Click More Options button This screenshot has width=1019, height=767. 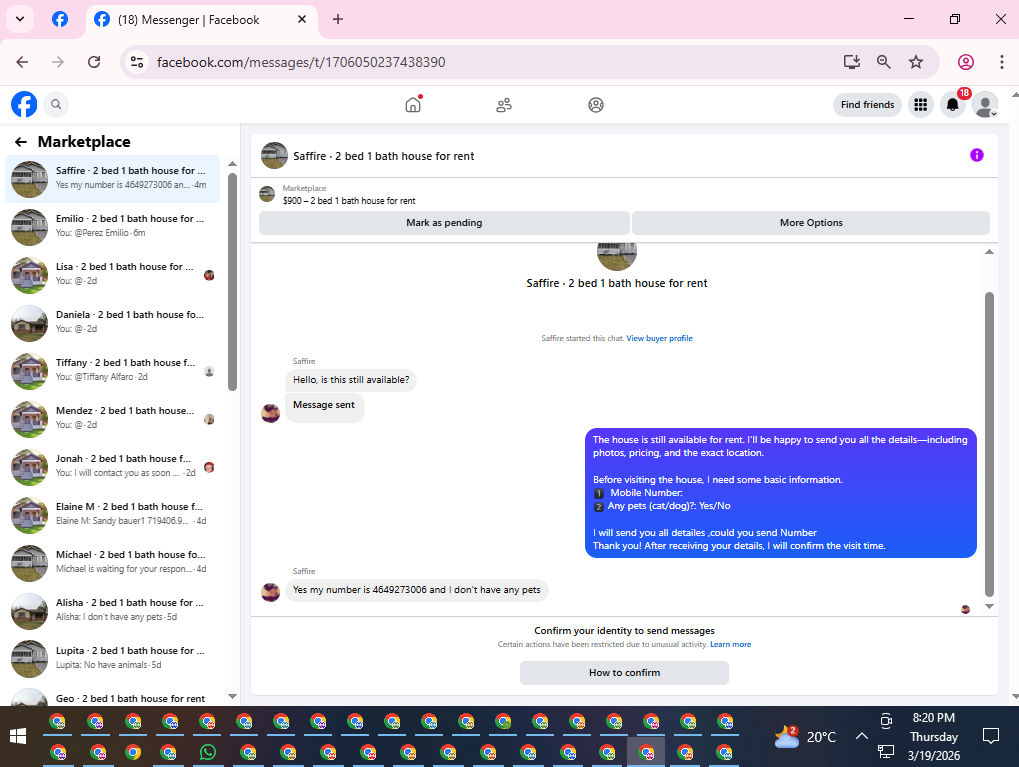pyautogui.click(x=811, y=222)
